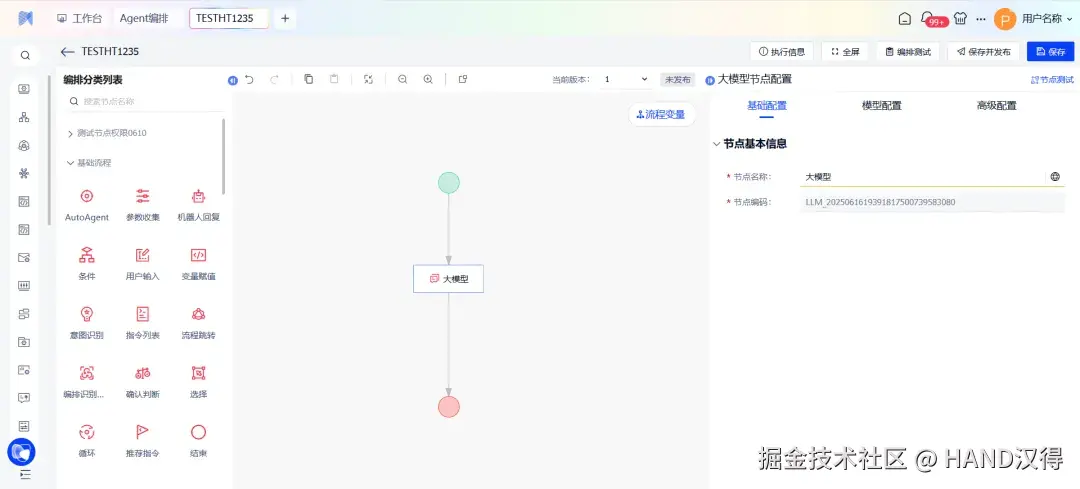The width and height of the screenshot is (1080, 489).
Task: Switch to the 高级配置 tab
Action: coord(997,106)
